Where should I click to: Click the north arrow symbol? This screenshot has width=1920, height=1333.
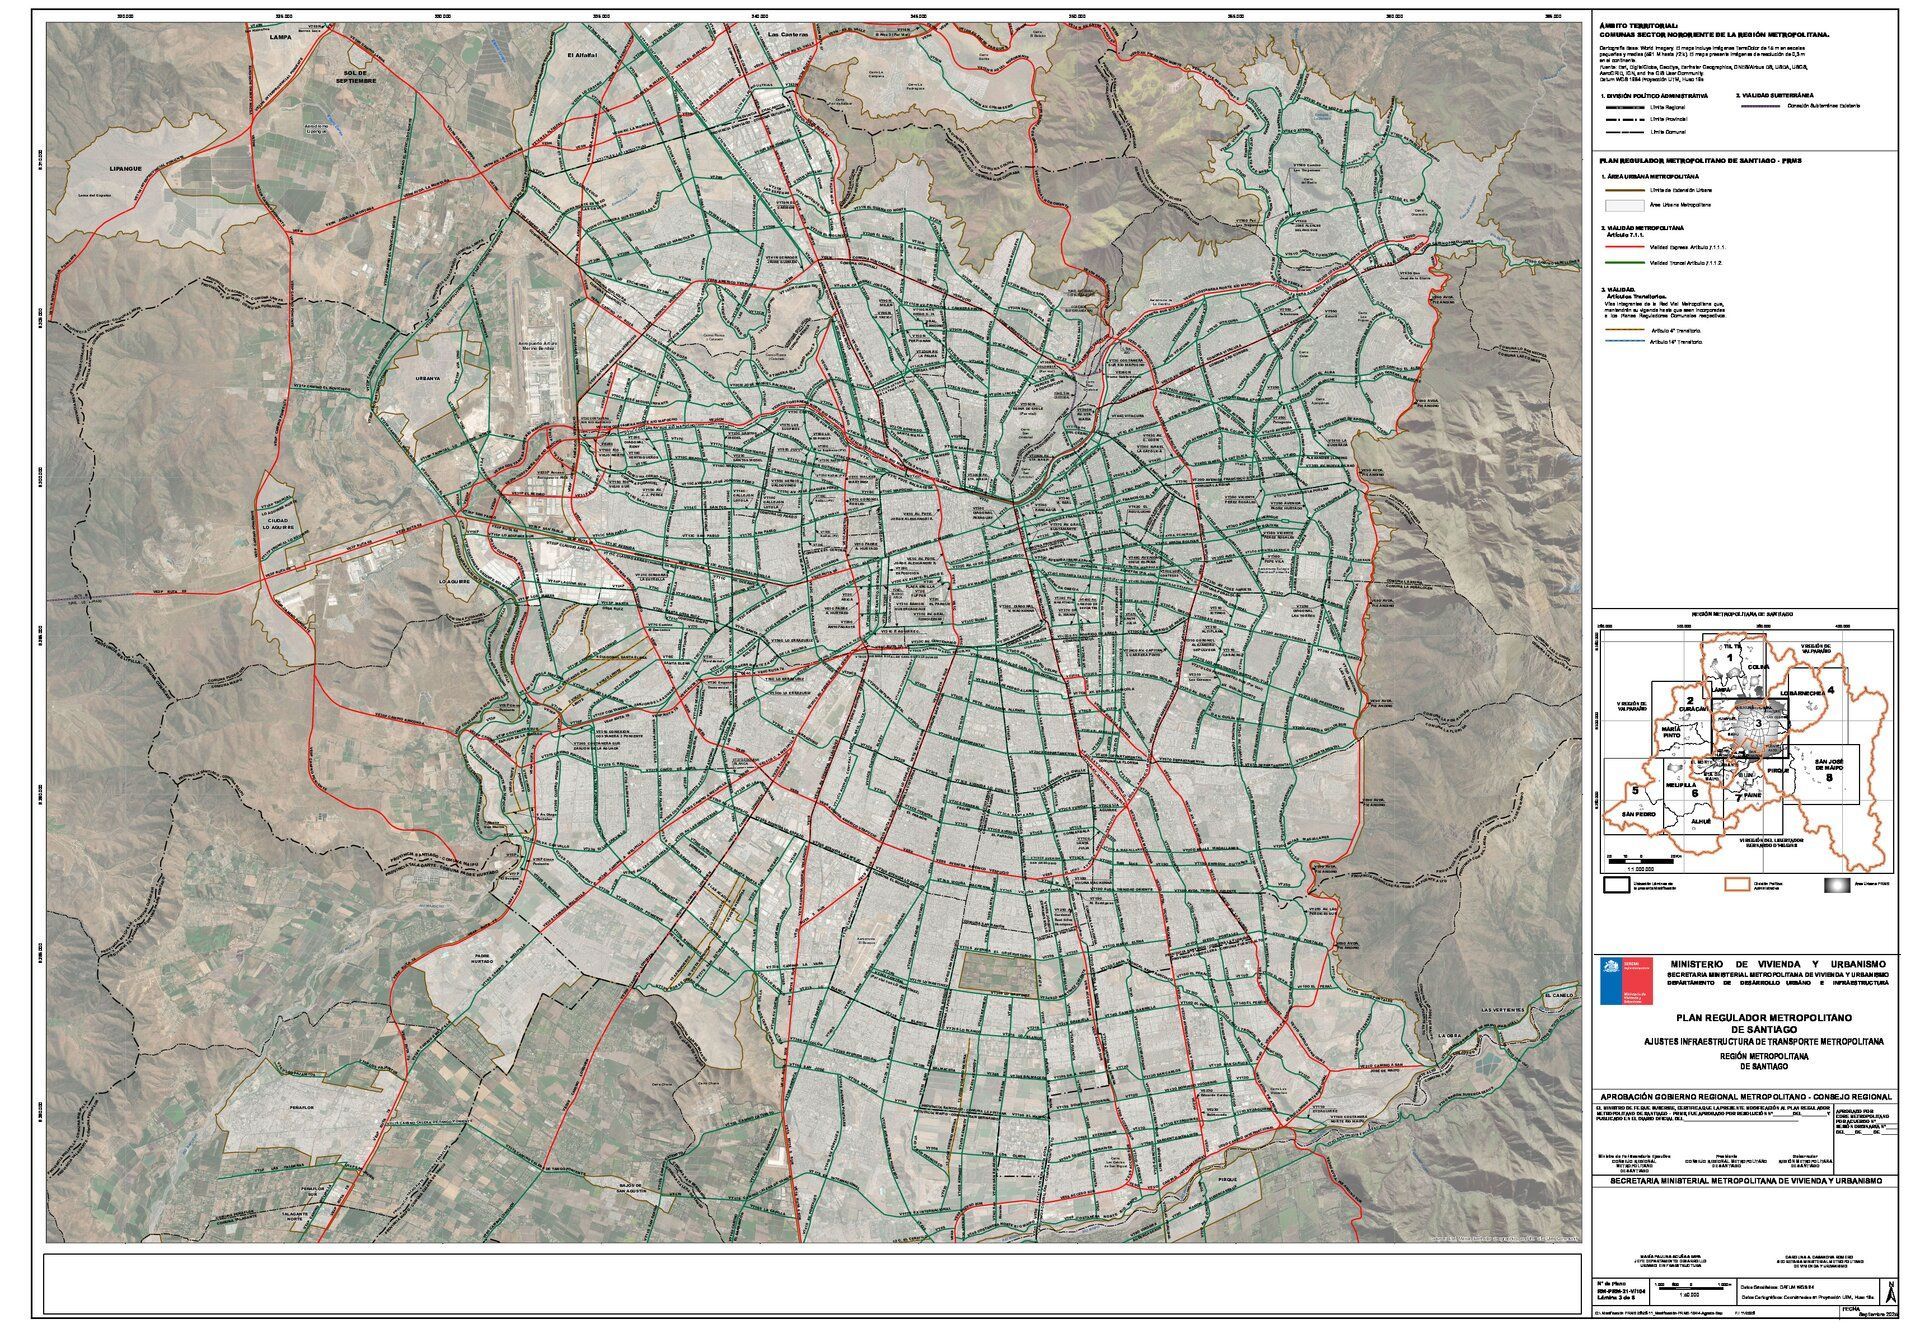point(1890,1291)
